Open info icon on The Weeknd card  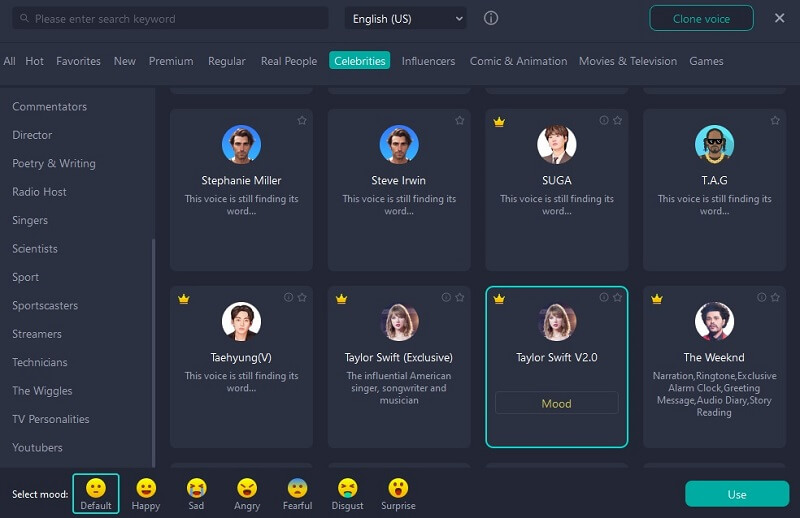pyautogui.click(x=762, y=297)
